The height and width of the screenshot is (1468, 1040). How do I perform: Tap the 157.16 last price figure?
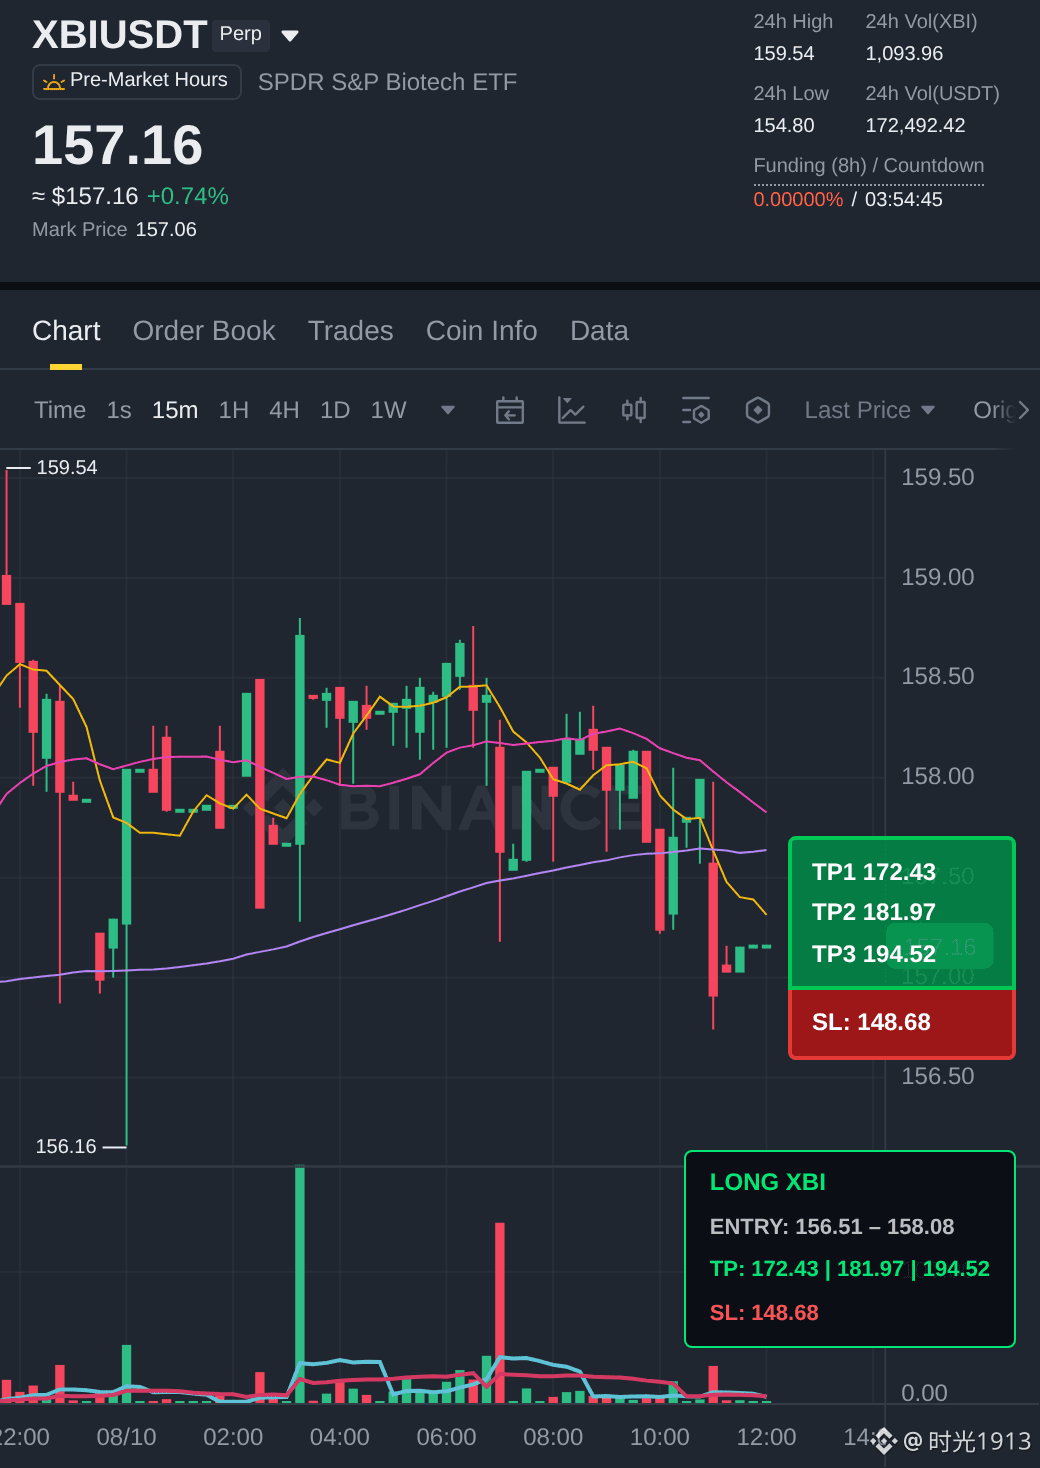click(x=118, y=146)
